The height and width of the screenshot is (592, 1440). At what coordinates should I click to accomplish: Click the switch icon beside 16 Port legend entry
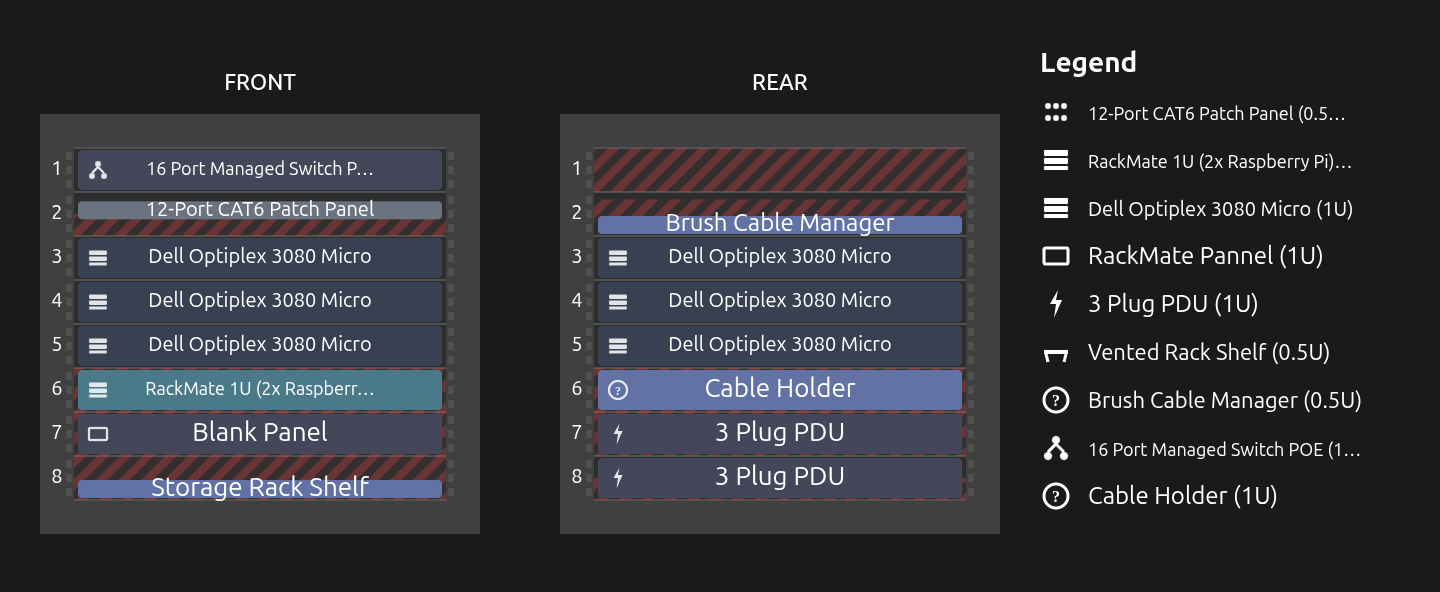1056,450
